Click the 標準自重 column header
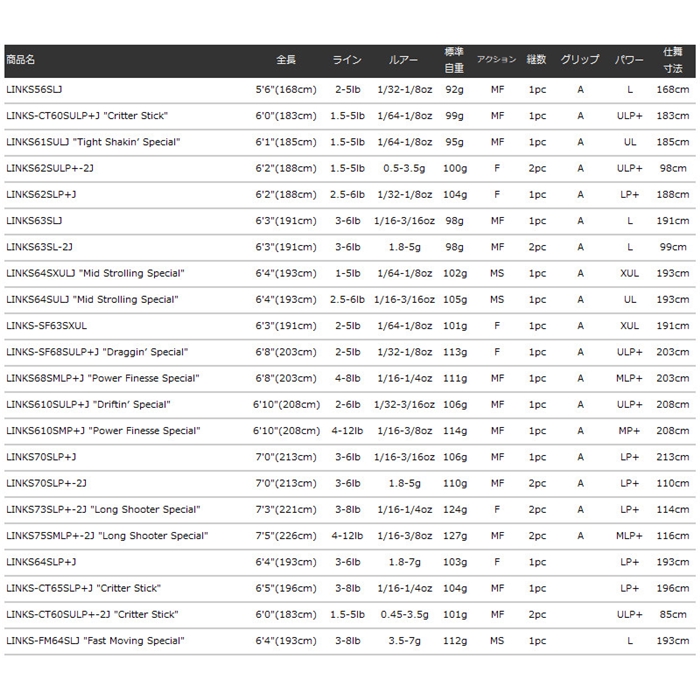This screenshot has width=700, height=700. (x=454, y=60)
